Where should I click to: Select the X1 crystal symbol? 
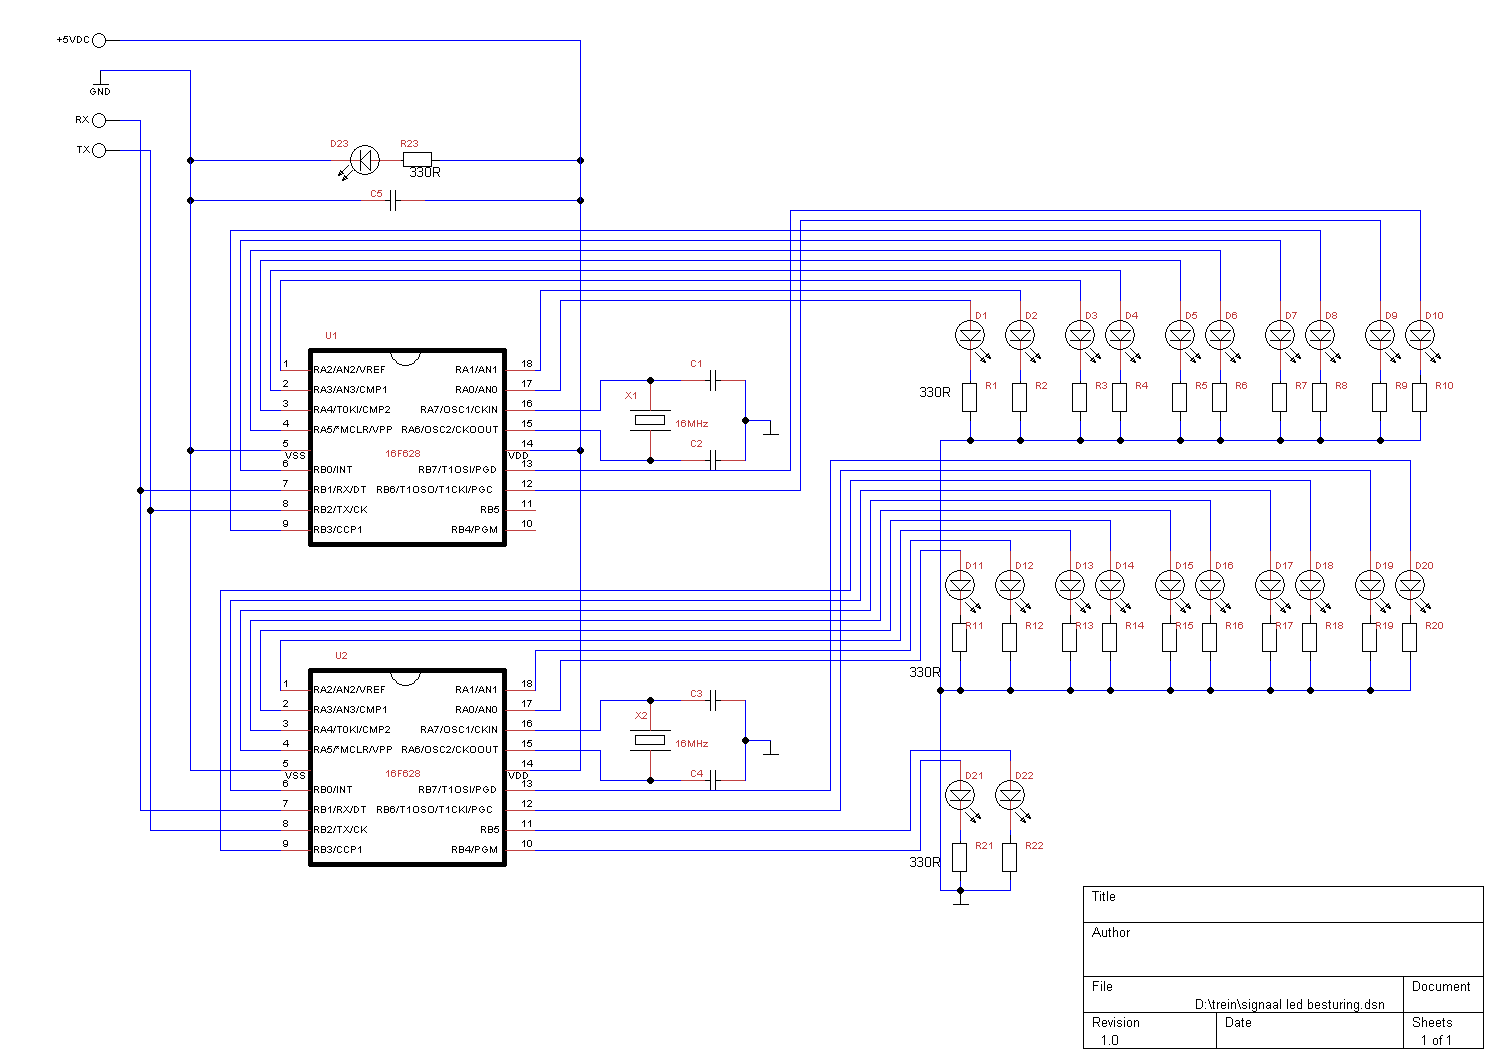click(651, 421)
